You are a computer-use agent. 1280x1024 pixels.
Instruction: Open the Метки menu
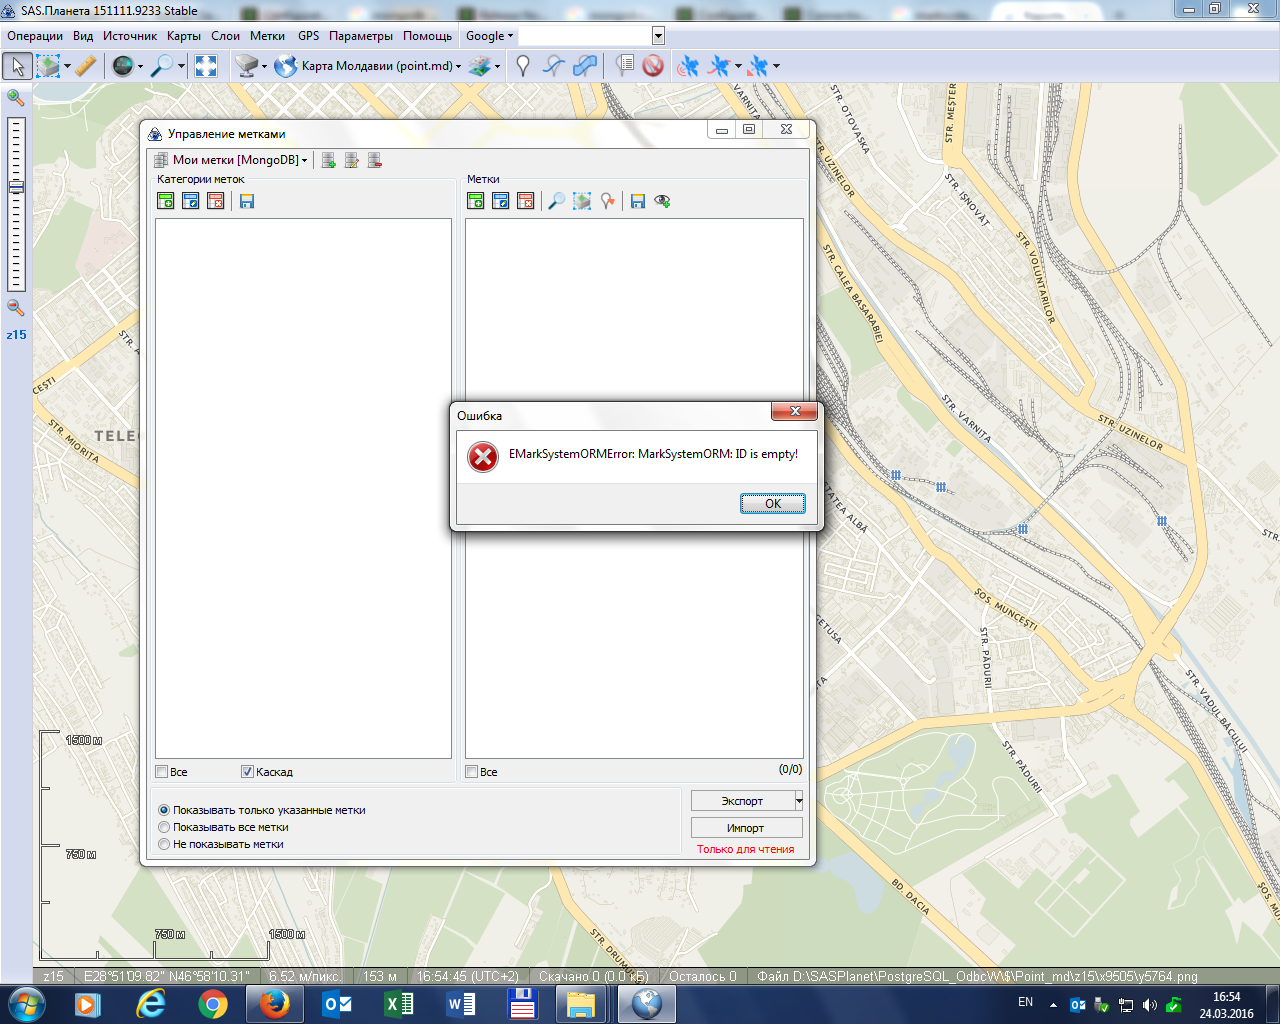(267, 36)
